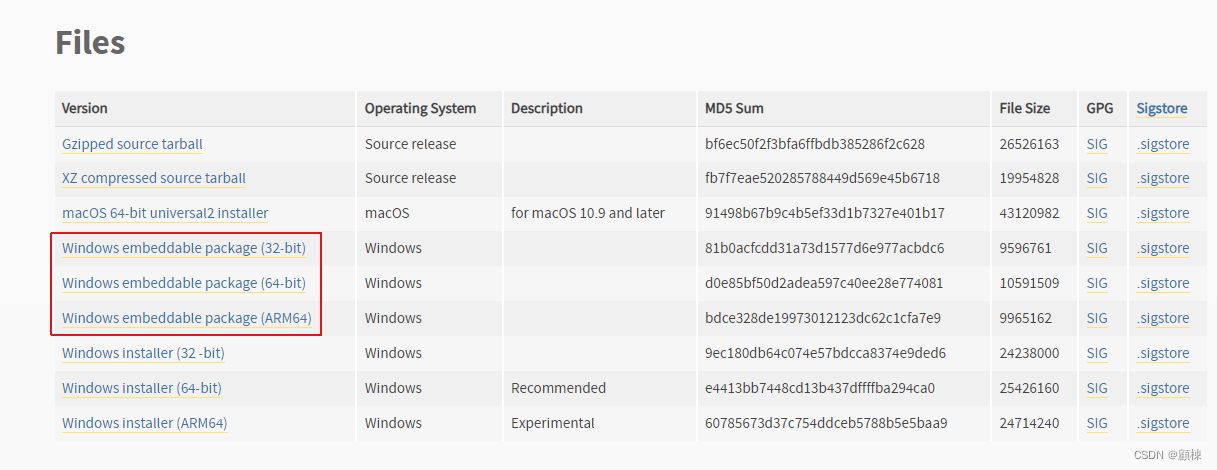Download Windows embeddable package (32-bit)
The height and width of the screenshot is (470, 1217).
[x=184, y=248]
